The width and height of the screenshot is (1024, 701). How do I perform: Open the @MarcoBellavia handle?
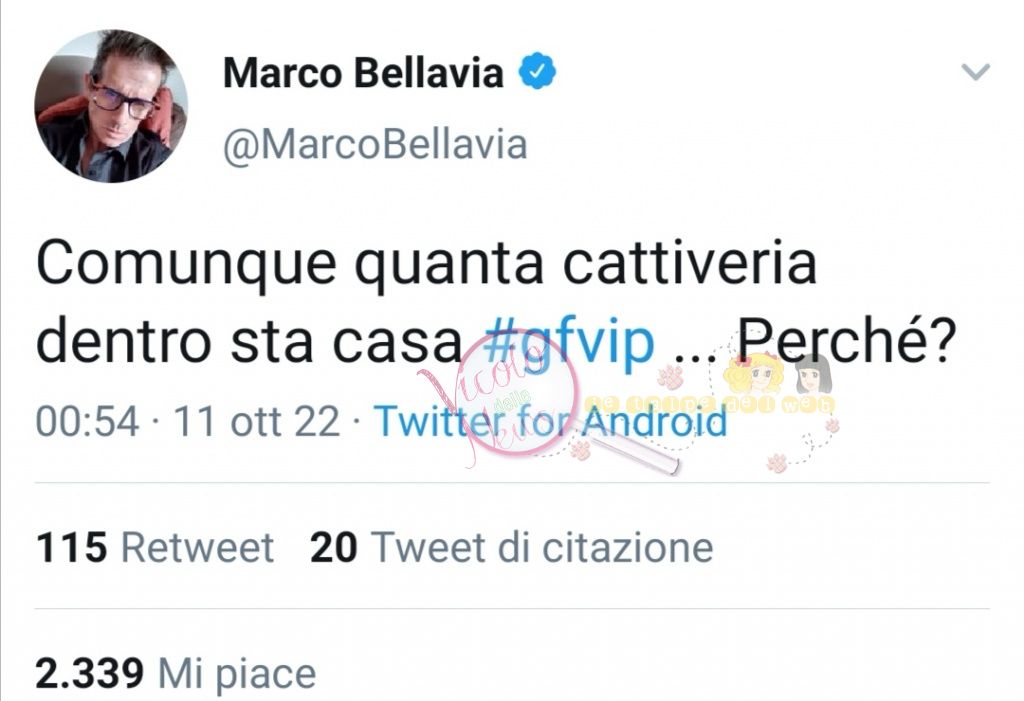(x=375, y=144)
